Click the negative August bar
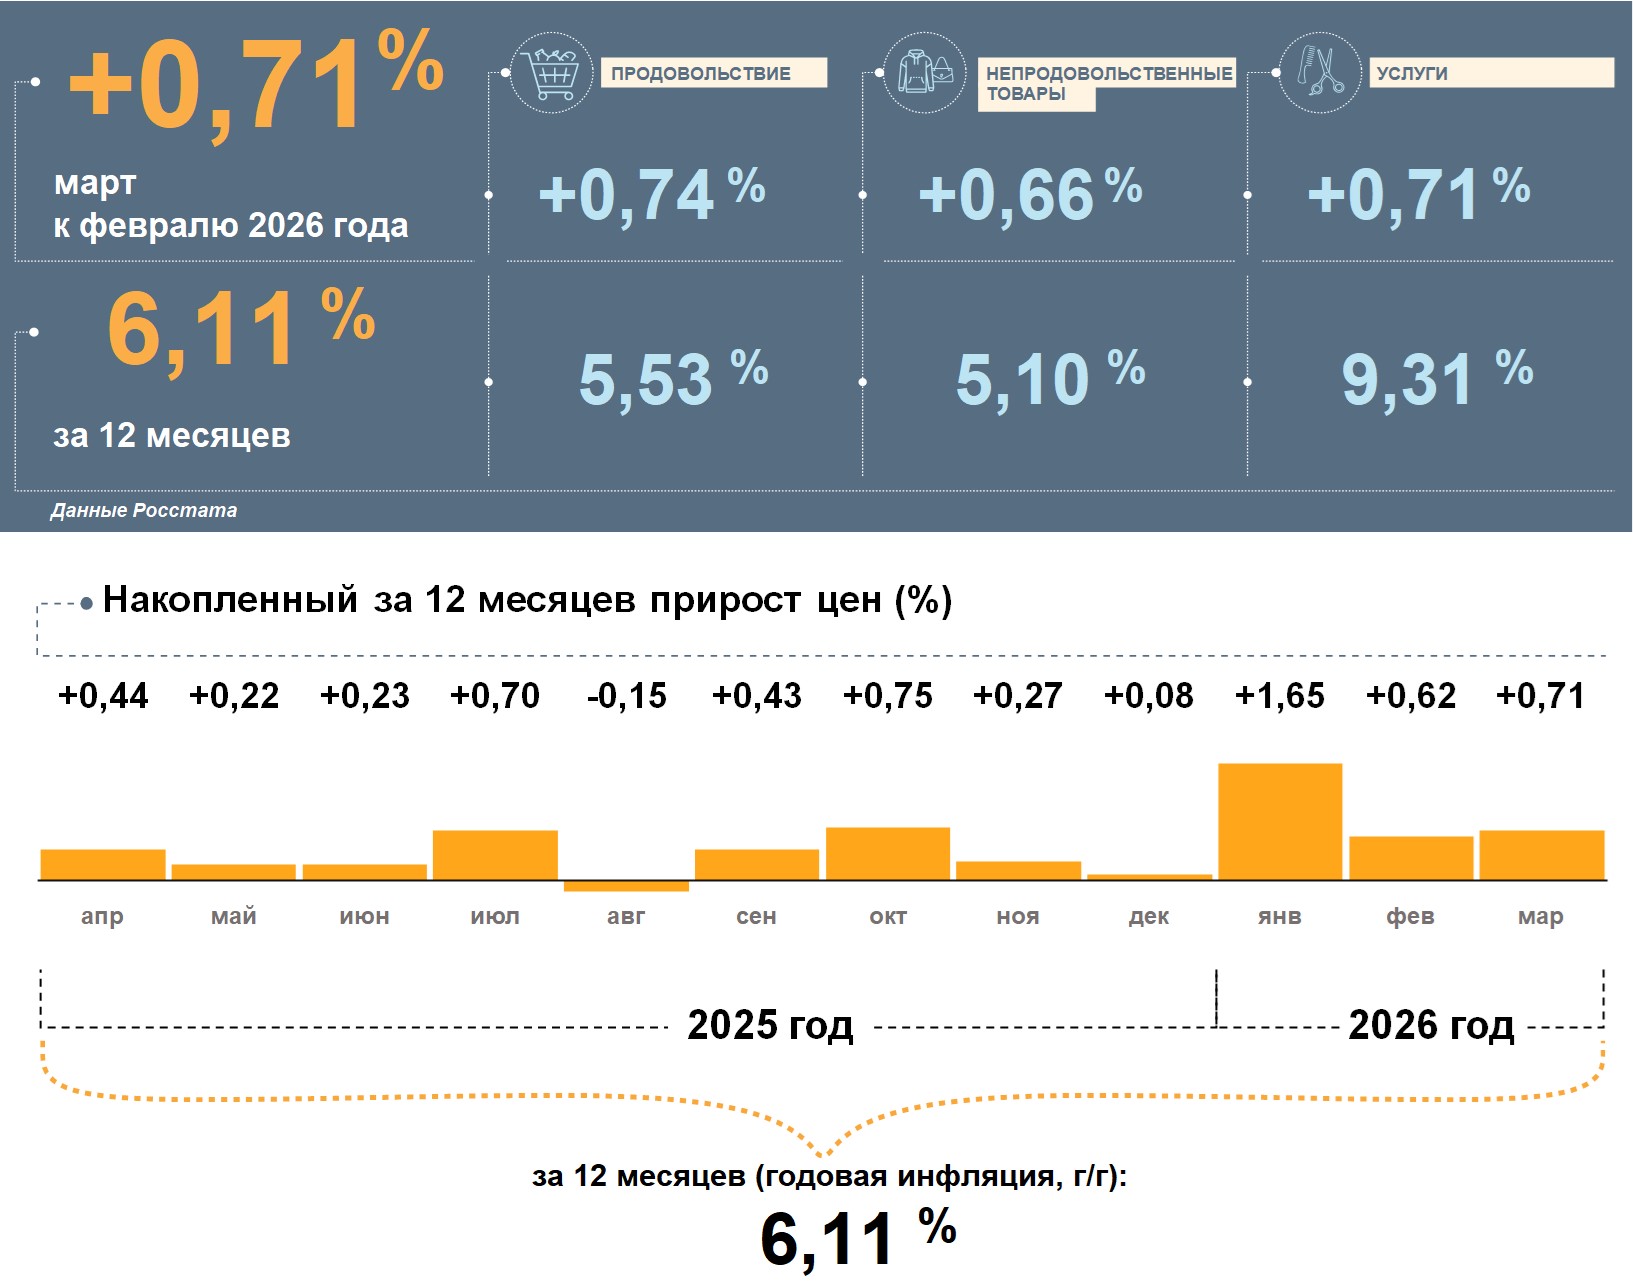 click(626, 886)
